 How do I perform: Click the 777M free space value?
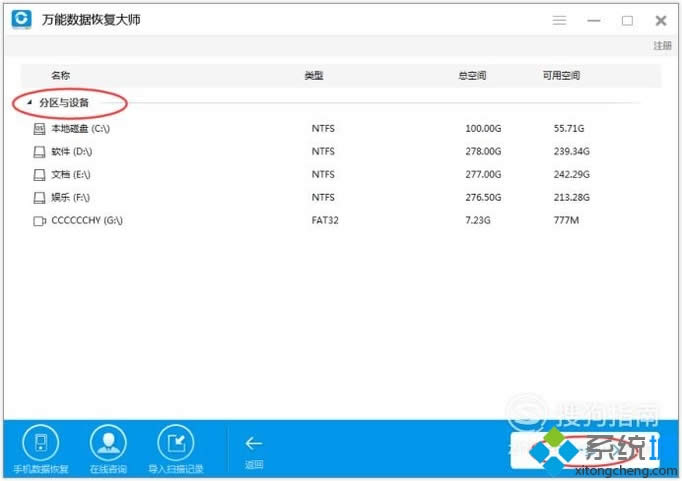[x=566, y=220]
